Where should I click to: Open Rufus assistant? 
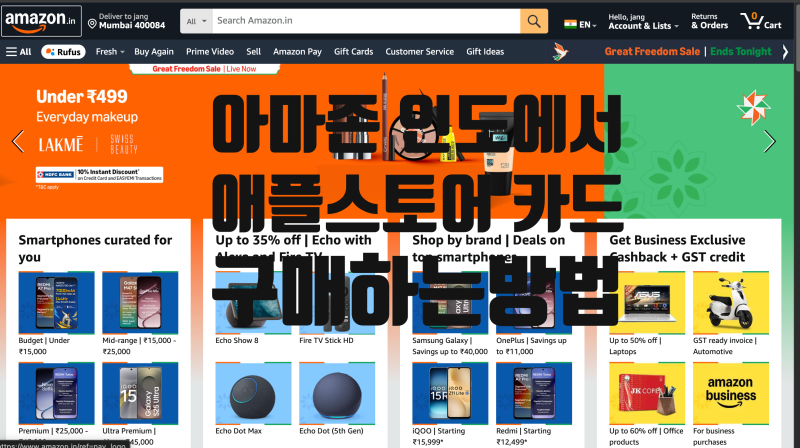coord(63,52)
